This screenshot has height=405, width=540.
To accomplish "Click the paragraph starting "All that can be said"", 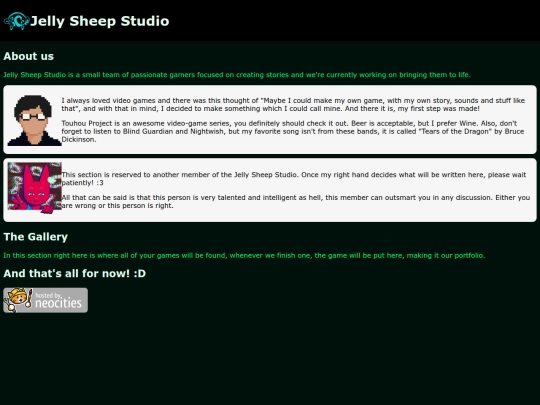I will click(296, 201).
